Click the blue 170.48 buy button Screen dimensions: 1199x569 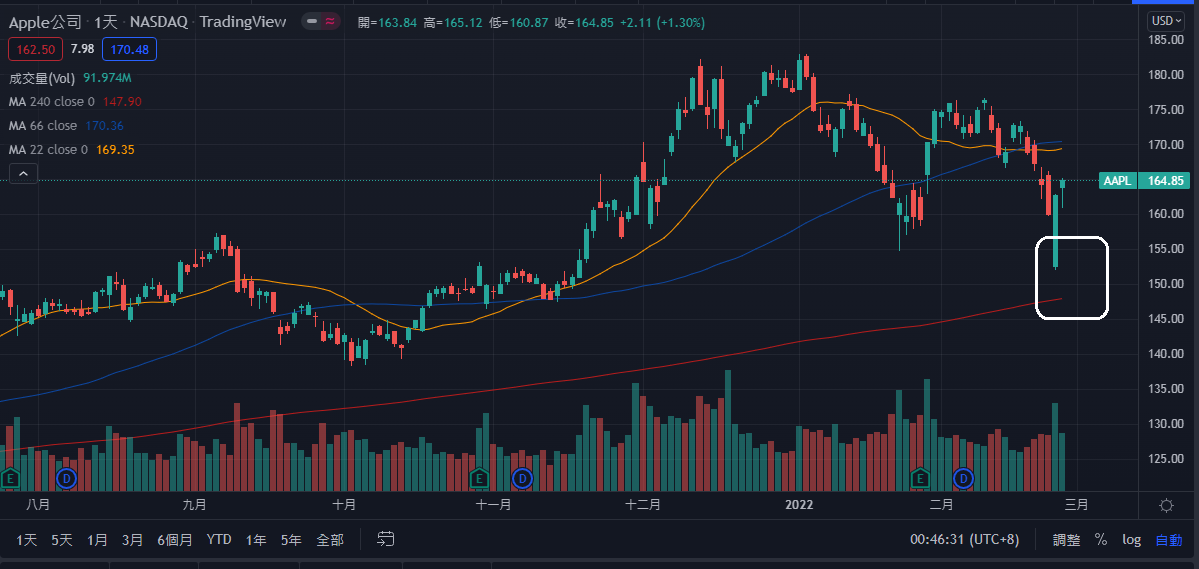(128, 49)
